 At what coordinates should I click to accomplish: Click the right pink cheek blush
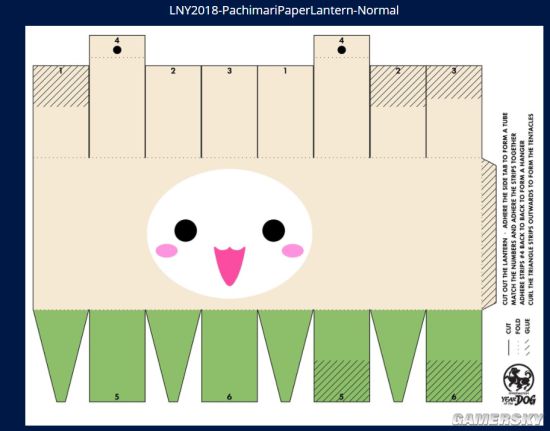pyautogui.click(x=293, y=251)
